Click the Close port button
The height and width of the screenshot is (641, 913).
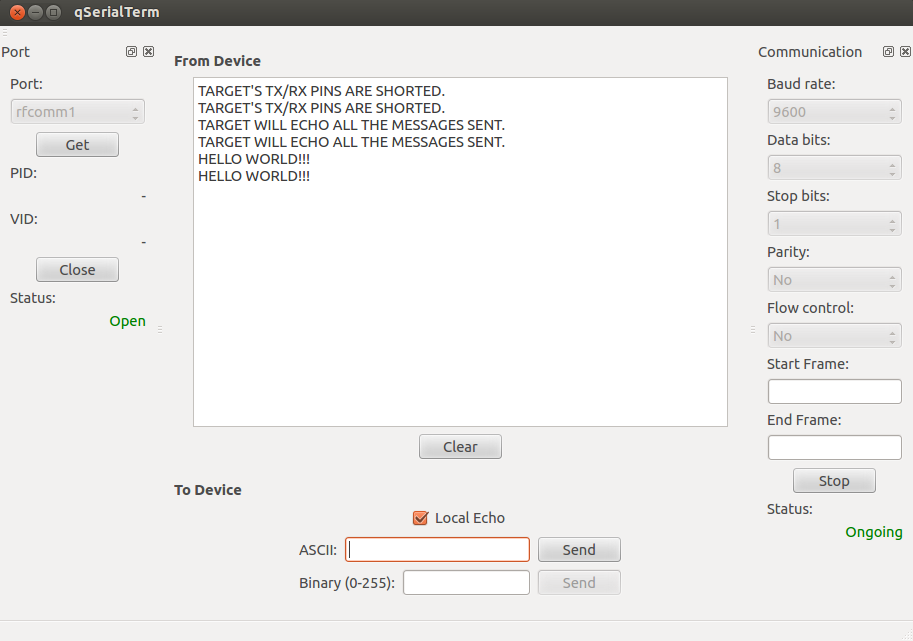[x=77, y=270]
